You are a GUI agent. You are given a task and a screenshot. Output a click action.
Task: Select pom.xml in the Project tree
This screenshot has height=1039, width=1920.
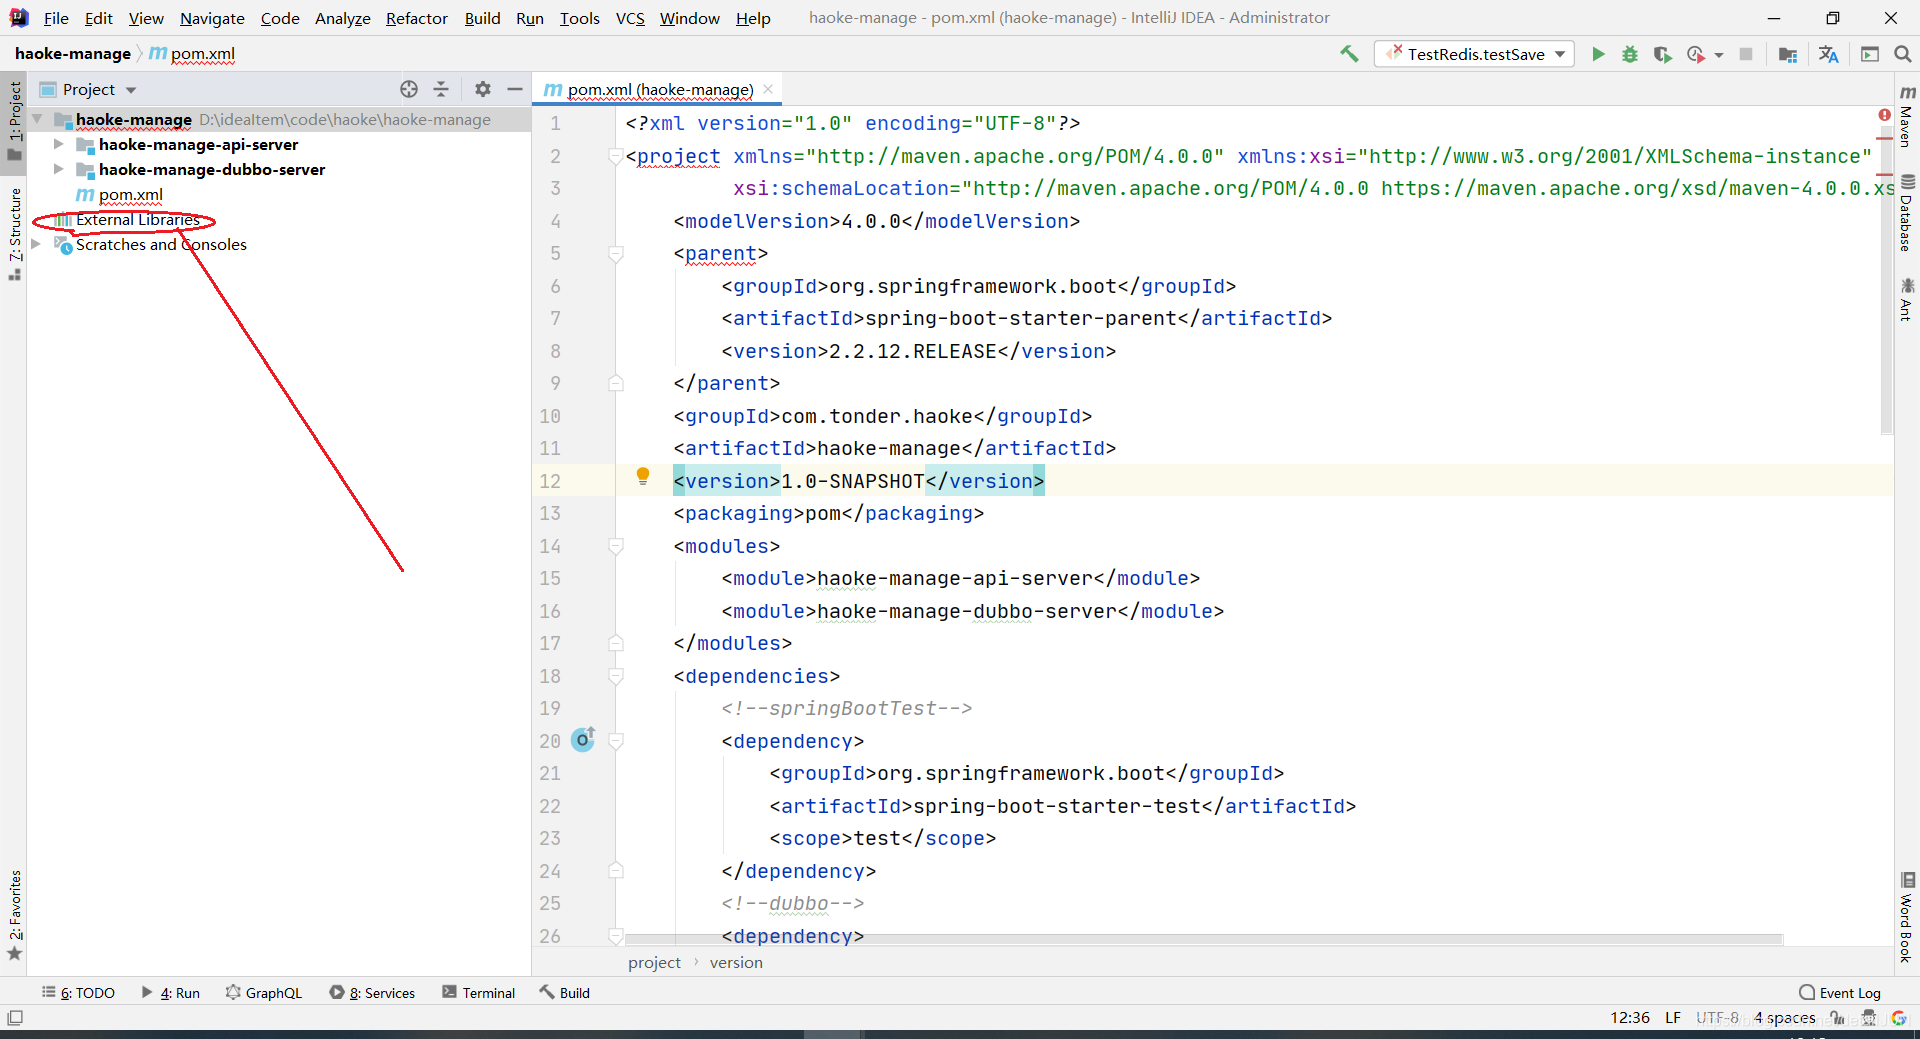[x=131, y=194]
